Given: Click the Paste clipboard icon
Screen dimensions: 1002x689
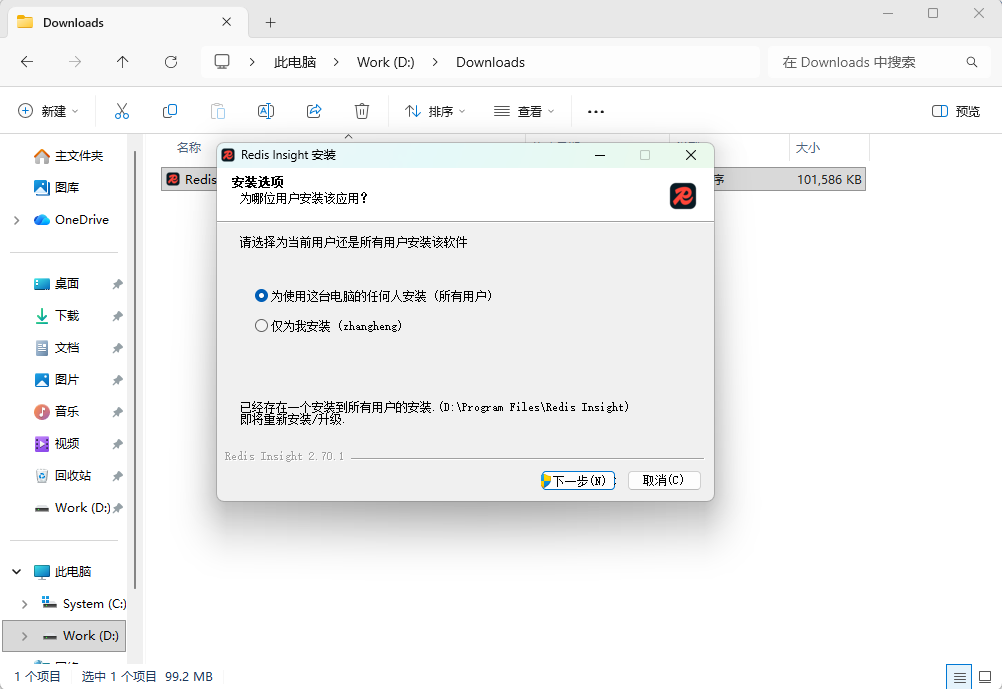Looking at the screenshot, I should click(x=218, y=111).
